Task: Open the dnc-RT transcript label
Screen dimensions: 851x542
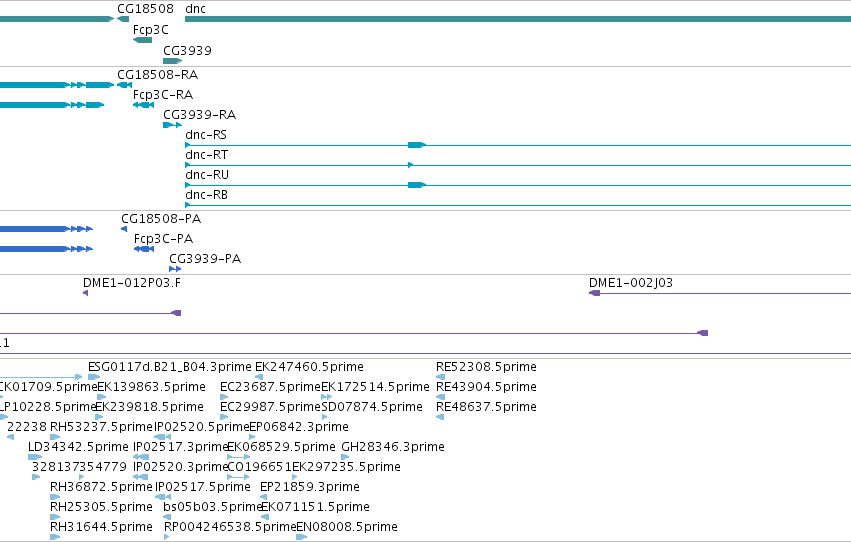Action: (207, 155)
